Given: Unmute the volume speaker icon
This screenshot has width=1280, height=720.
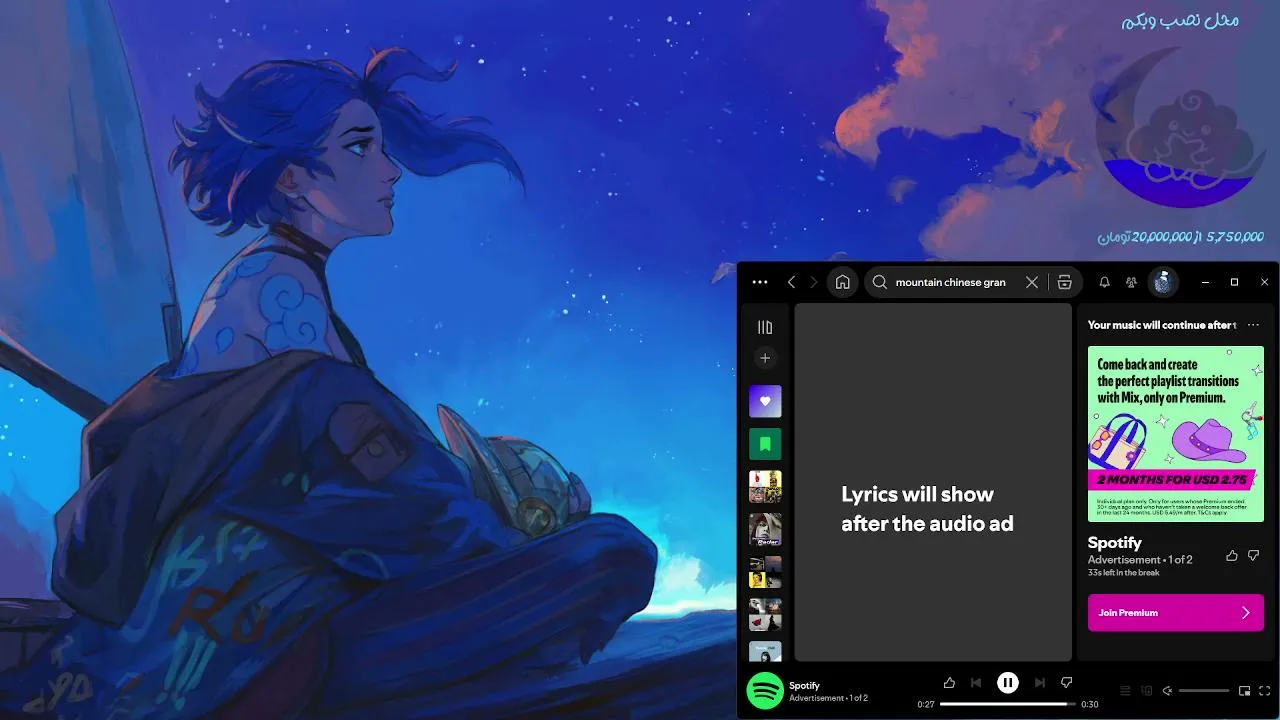Looking at the screenshot, I should (1168, 691).
